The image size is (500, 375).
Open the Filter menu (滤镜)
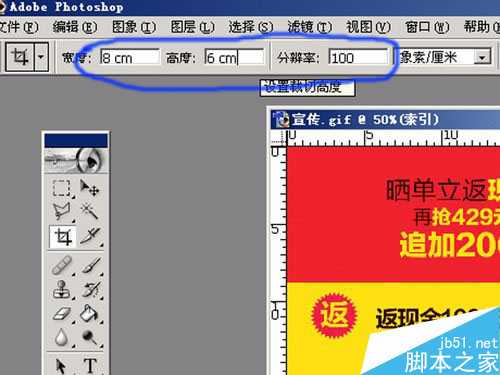coord(310,27)
